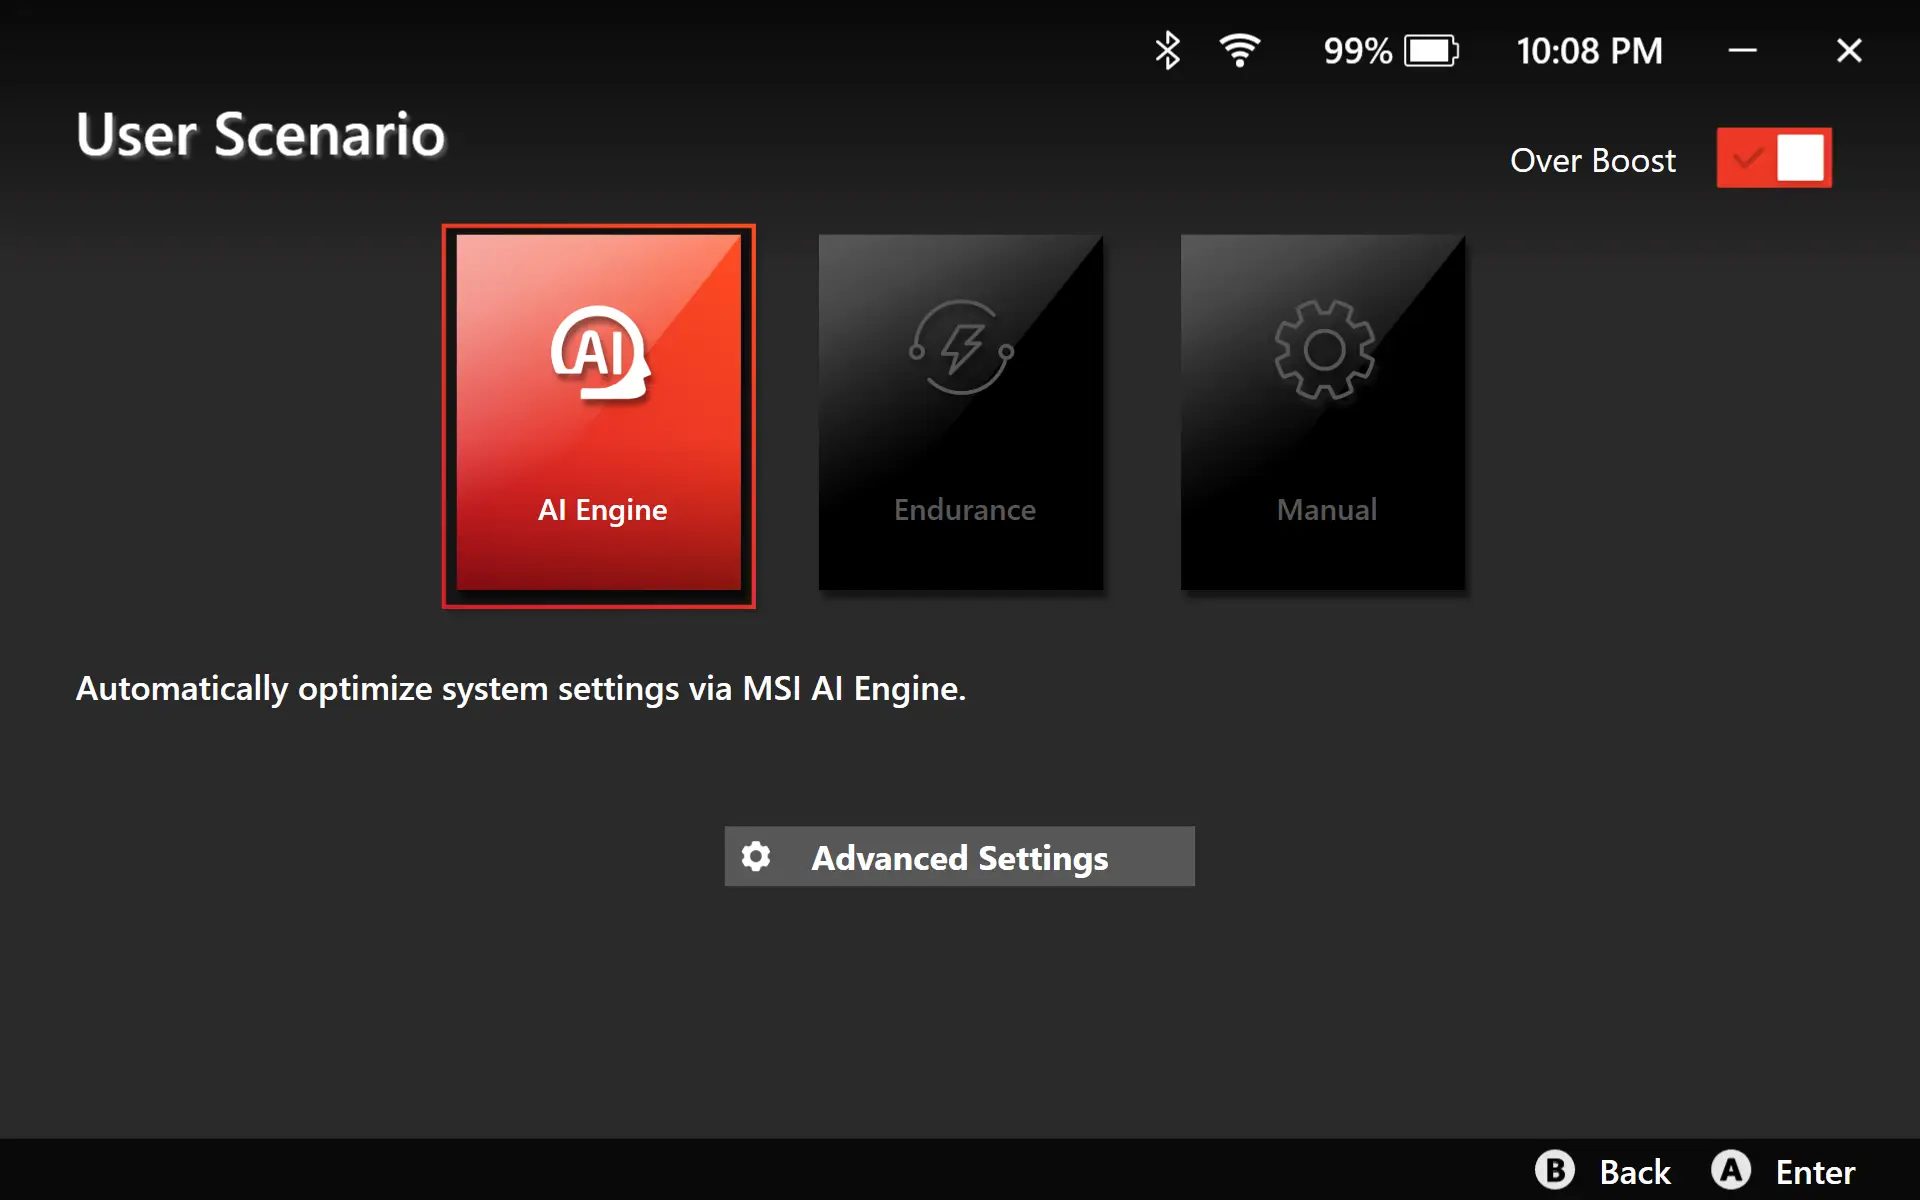Click the Manual gear icon

point(1324,350)
